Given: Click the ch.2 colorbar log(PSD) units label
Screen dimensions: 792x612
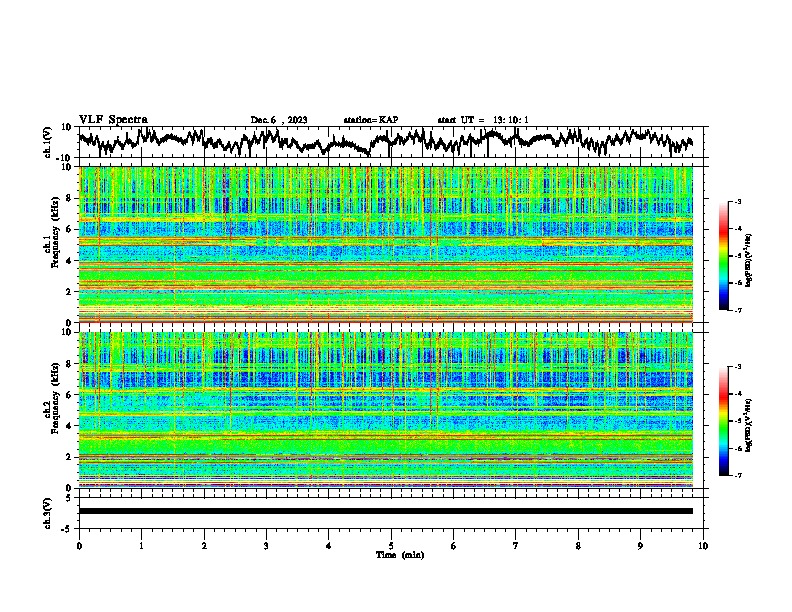Looking at the screenshot, I should pos(749,425).
